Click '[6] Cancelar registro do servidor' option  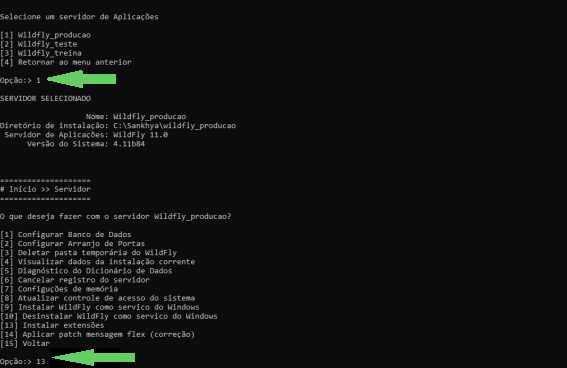tap(75, 280)
